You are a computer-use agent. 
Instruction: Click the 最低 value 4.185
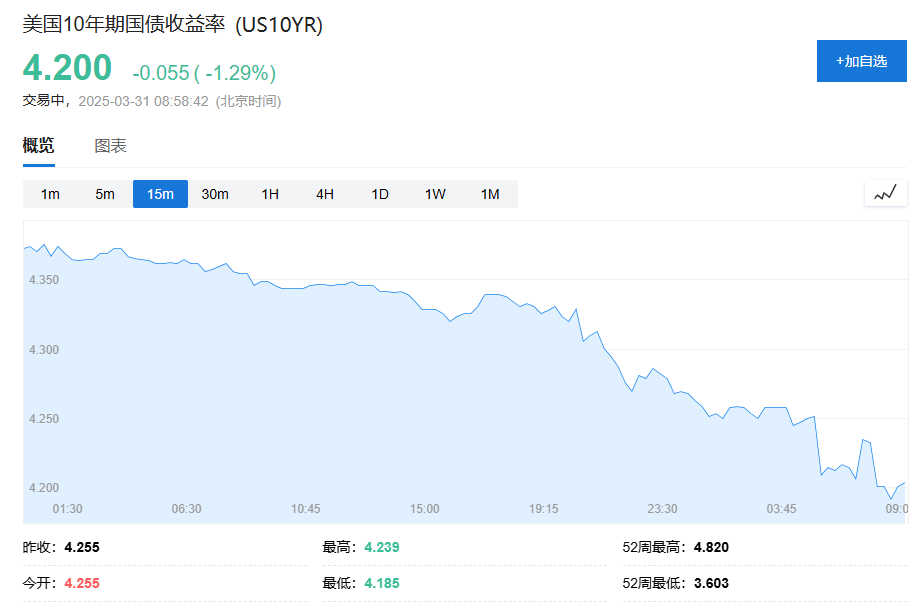[x=382, y=583]
